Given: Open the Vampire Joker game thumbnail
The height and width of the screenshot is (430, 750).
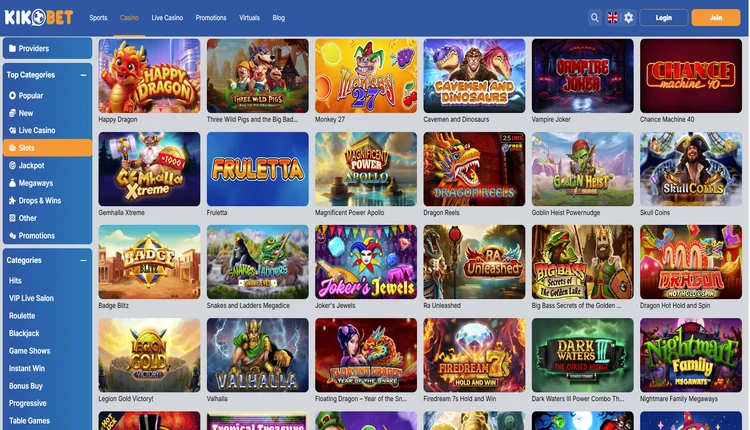Looking at the screenshot, I should pos(583,76).
